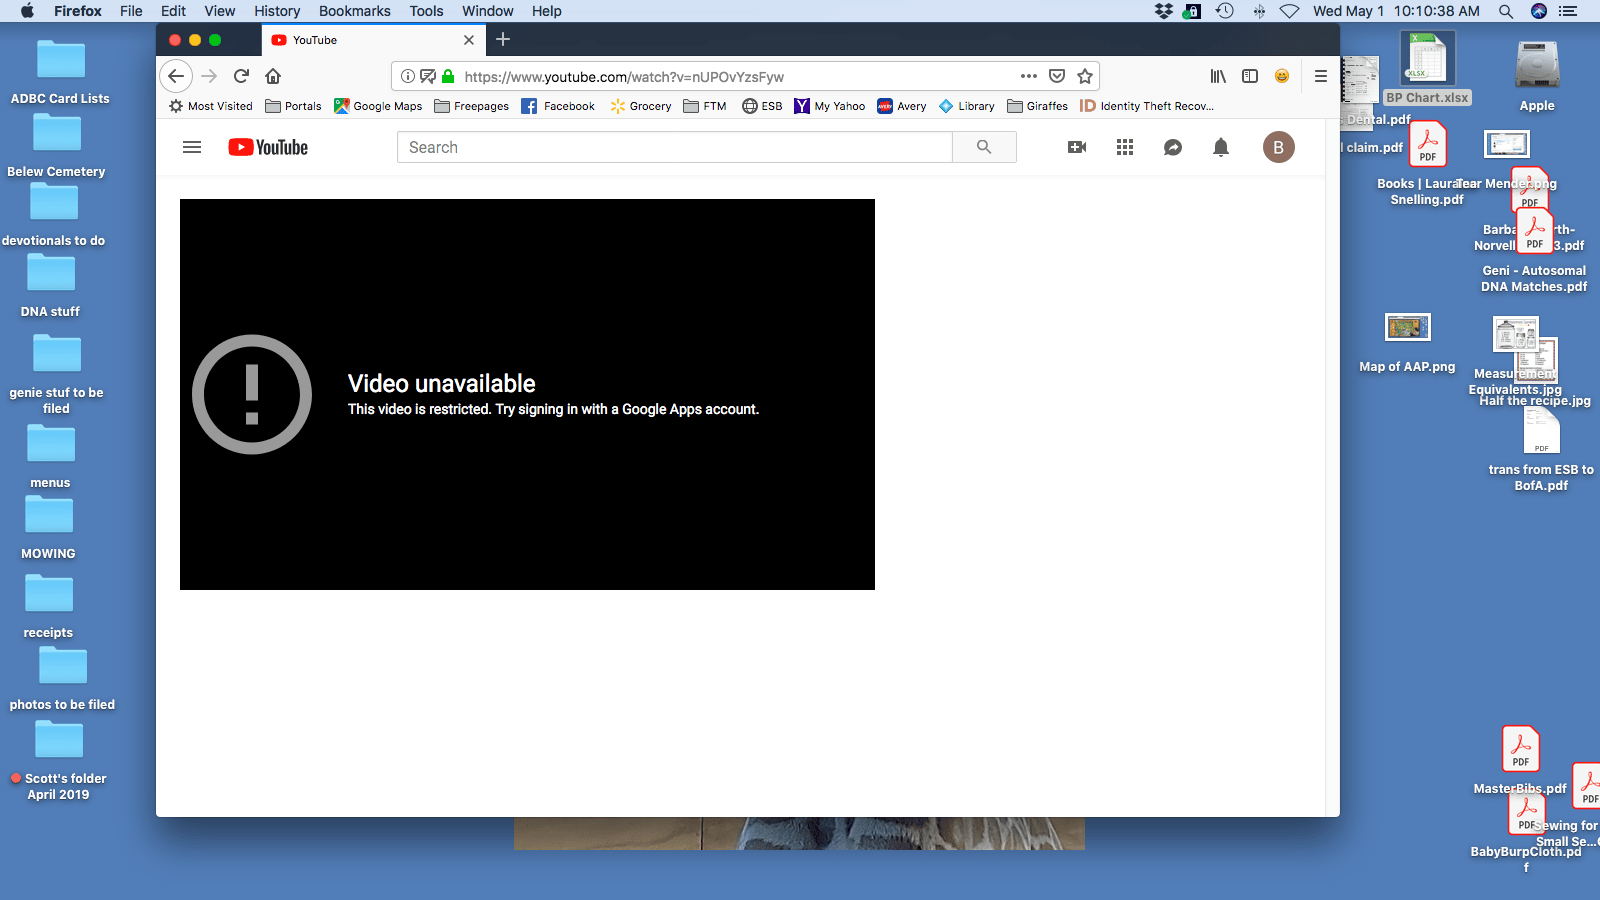The height and width of the screenshot is (900, 1600).
Task: Open the History menu
Action: coord(277,11)
